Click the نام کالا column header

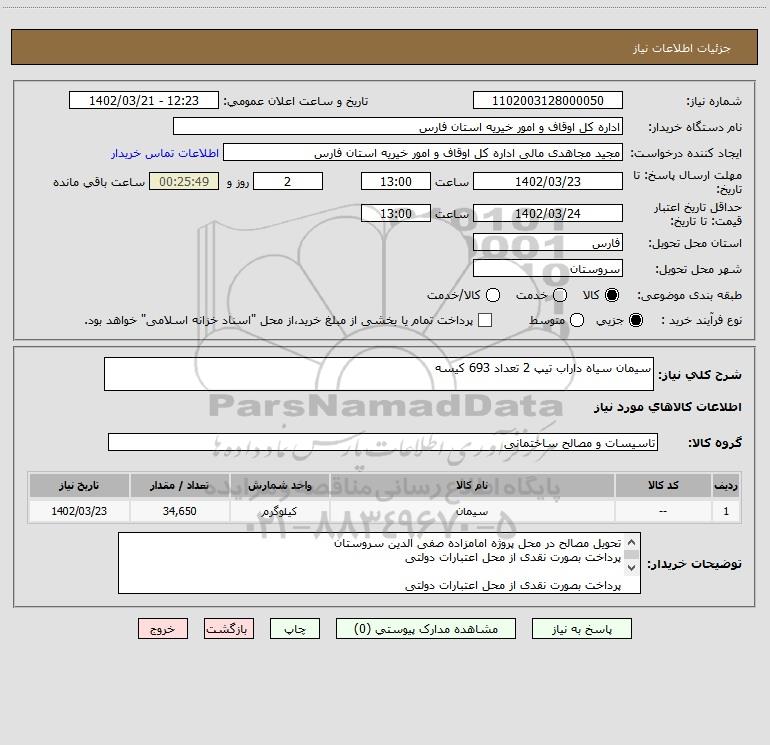coord(472,485)
